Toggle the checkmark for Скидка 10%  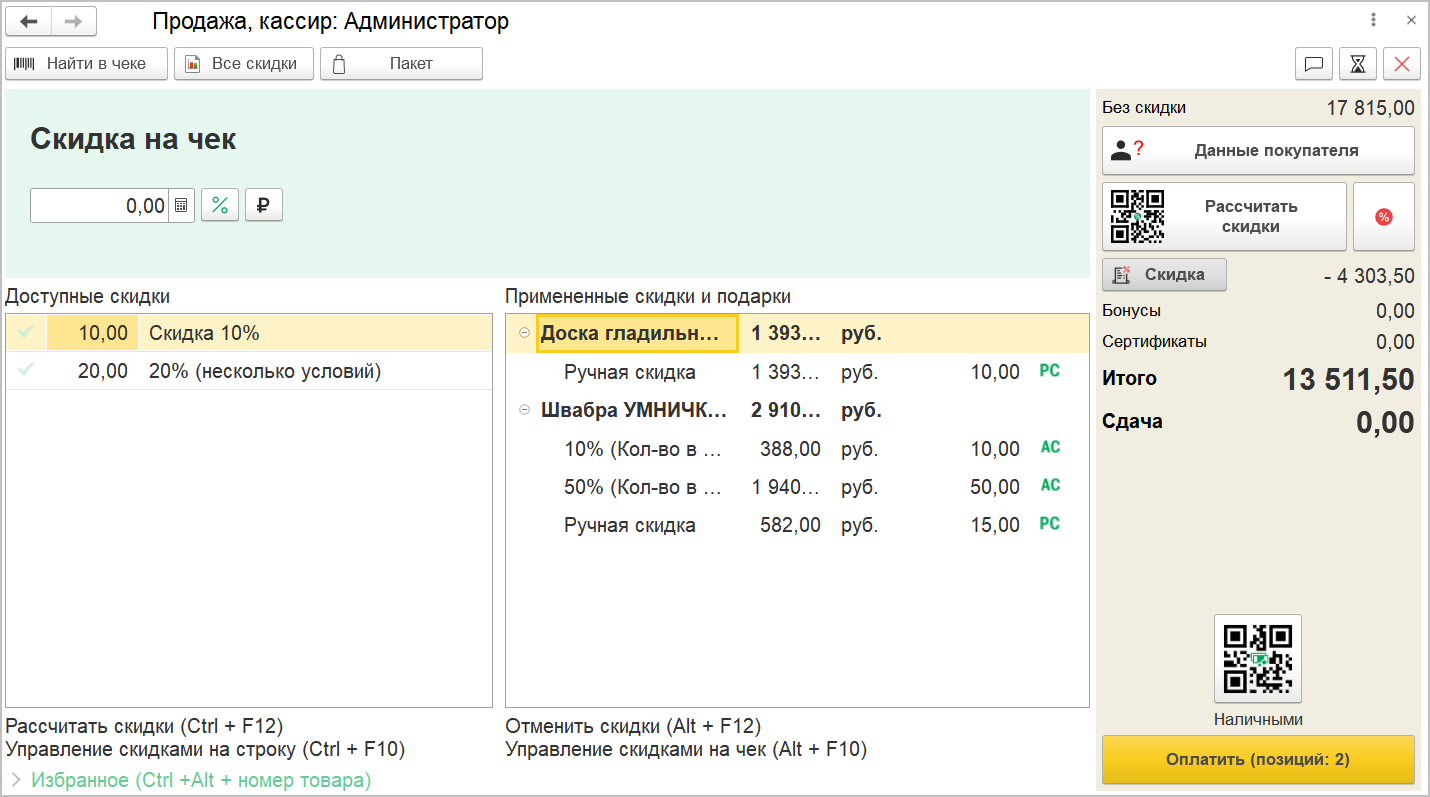pos(26,333)
